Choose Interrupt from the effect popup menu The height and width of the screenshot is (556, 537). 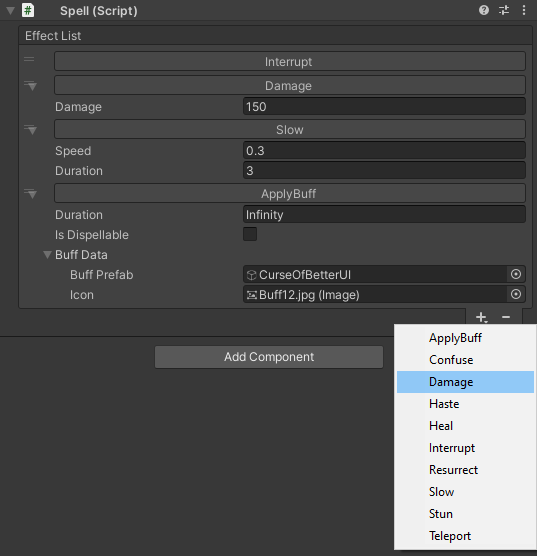[465, 448]
